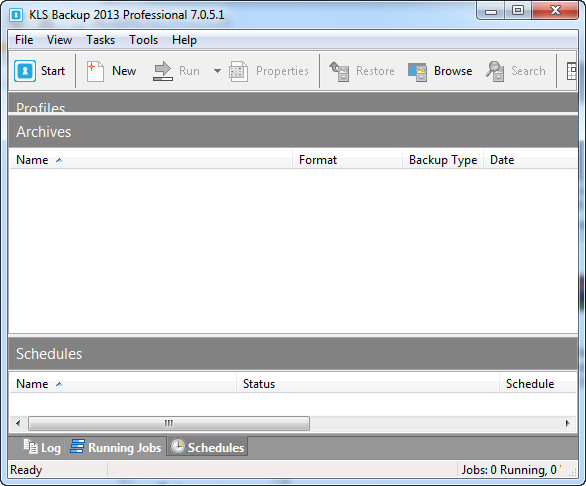The width and height of the screenshot is (586, 486).
Task: Open the Help menu
Action: tap(184, 40)
